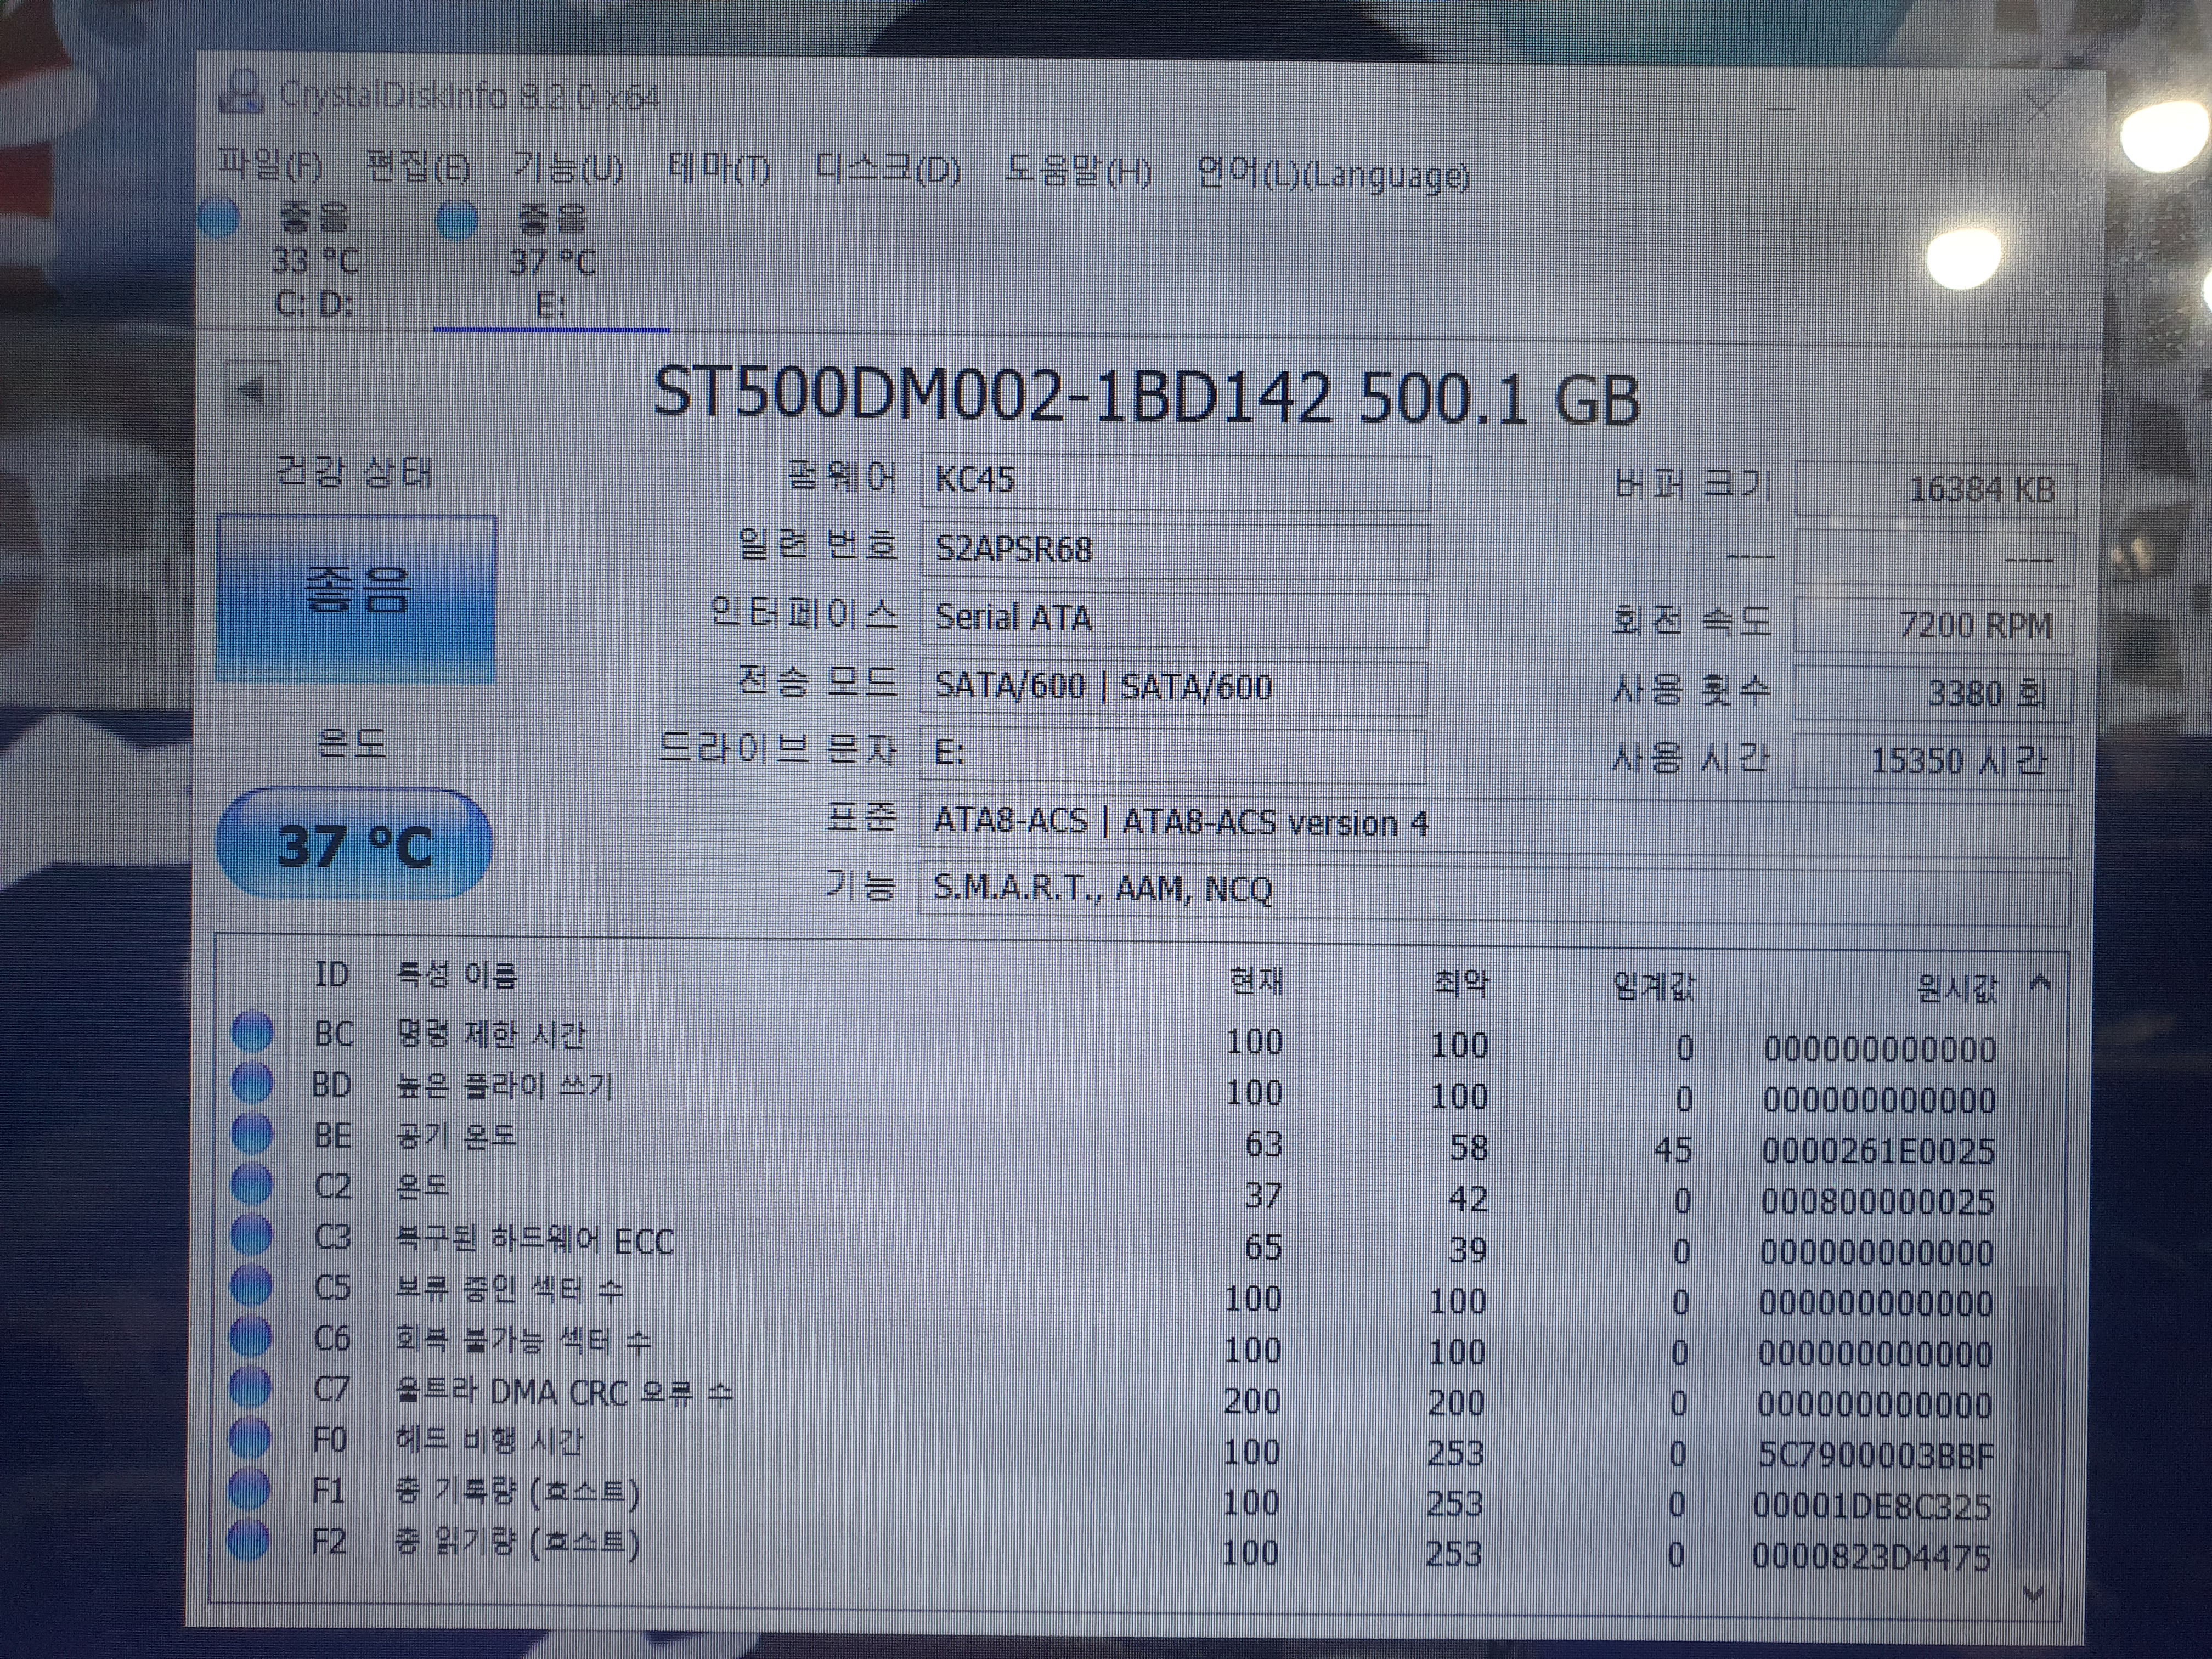Viewport: 2212px width, 1659px height.
Task: Click the 현재 column header
Action: point(1255,982)
